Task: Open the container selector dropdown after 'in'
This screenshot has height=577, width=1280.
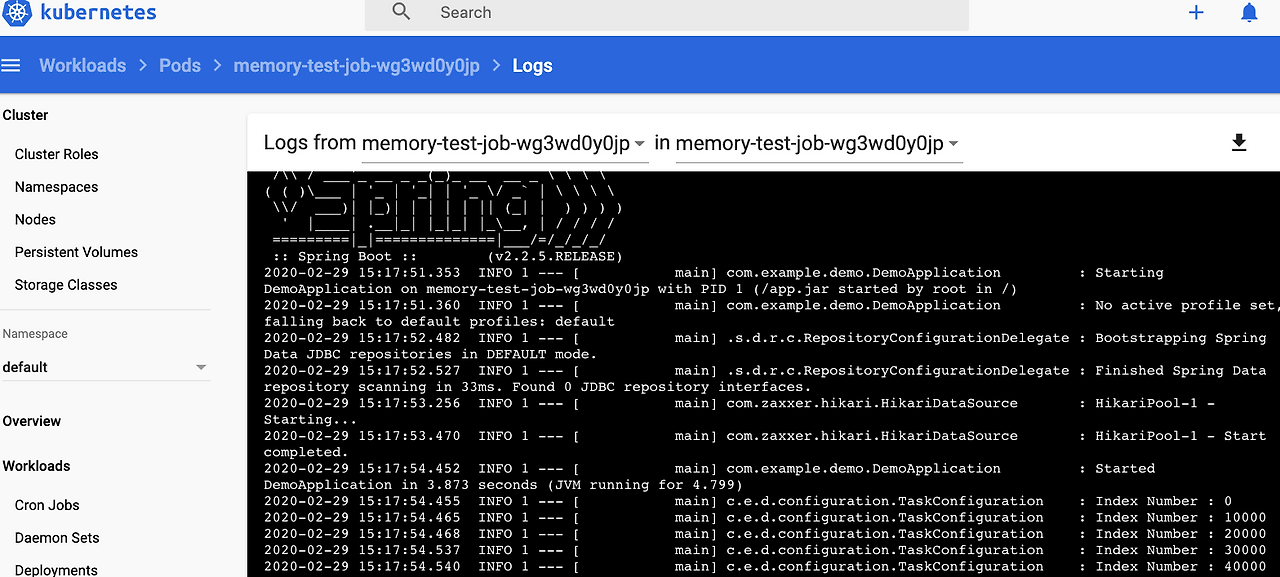Action: [x=818, y=144]
